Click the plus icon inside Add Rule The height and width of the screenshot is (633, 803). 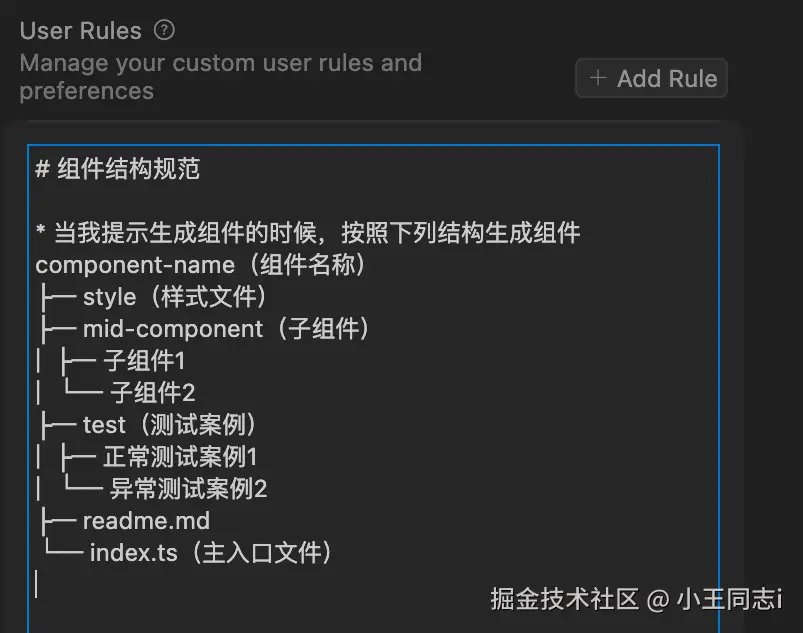tap(598, 78)
